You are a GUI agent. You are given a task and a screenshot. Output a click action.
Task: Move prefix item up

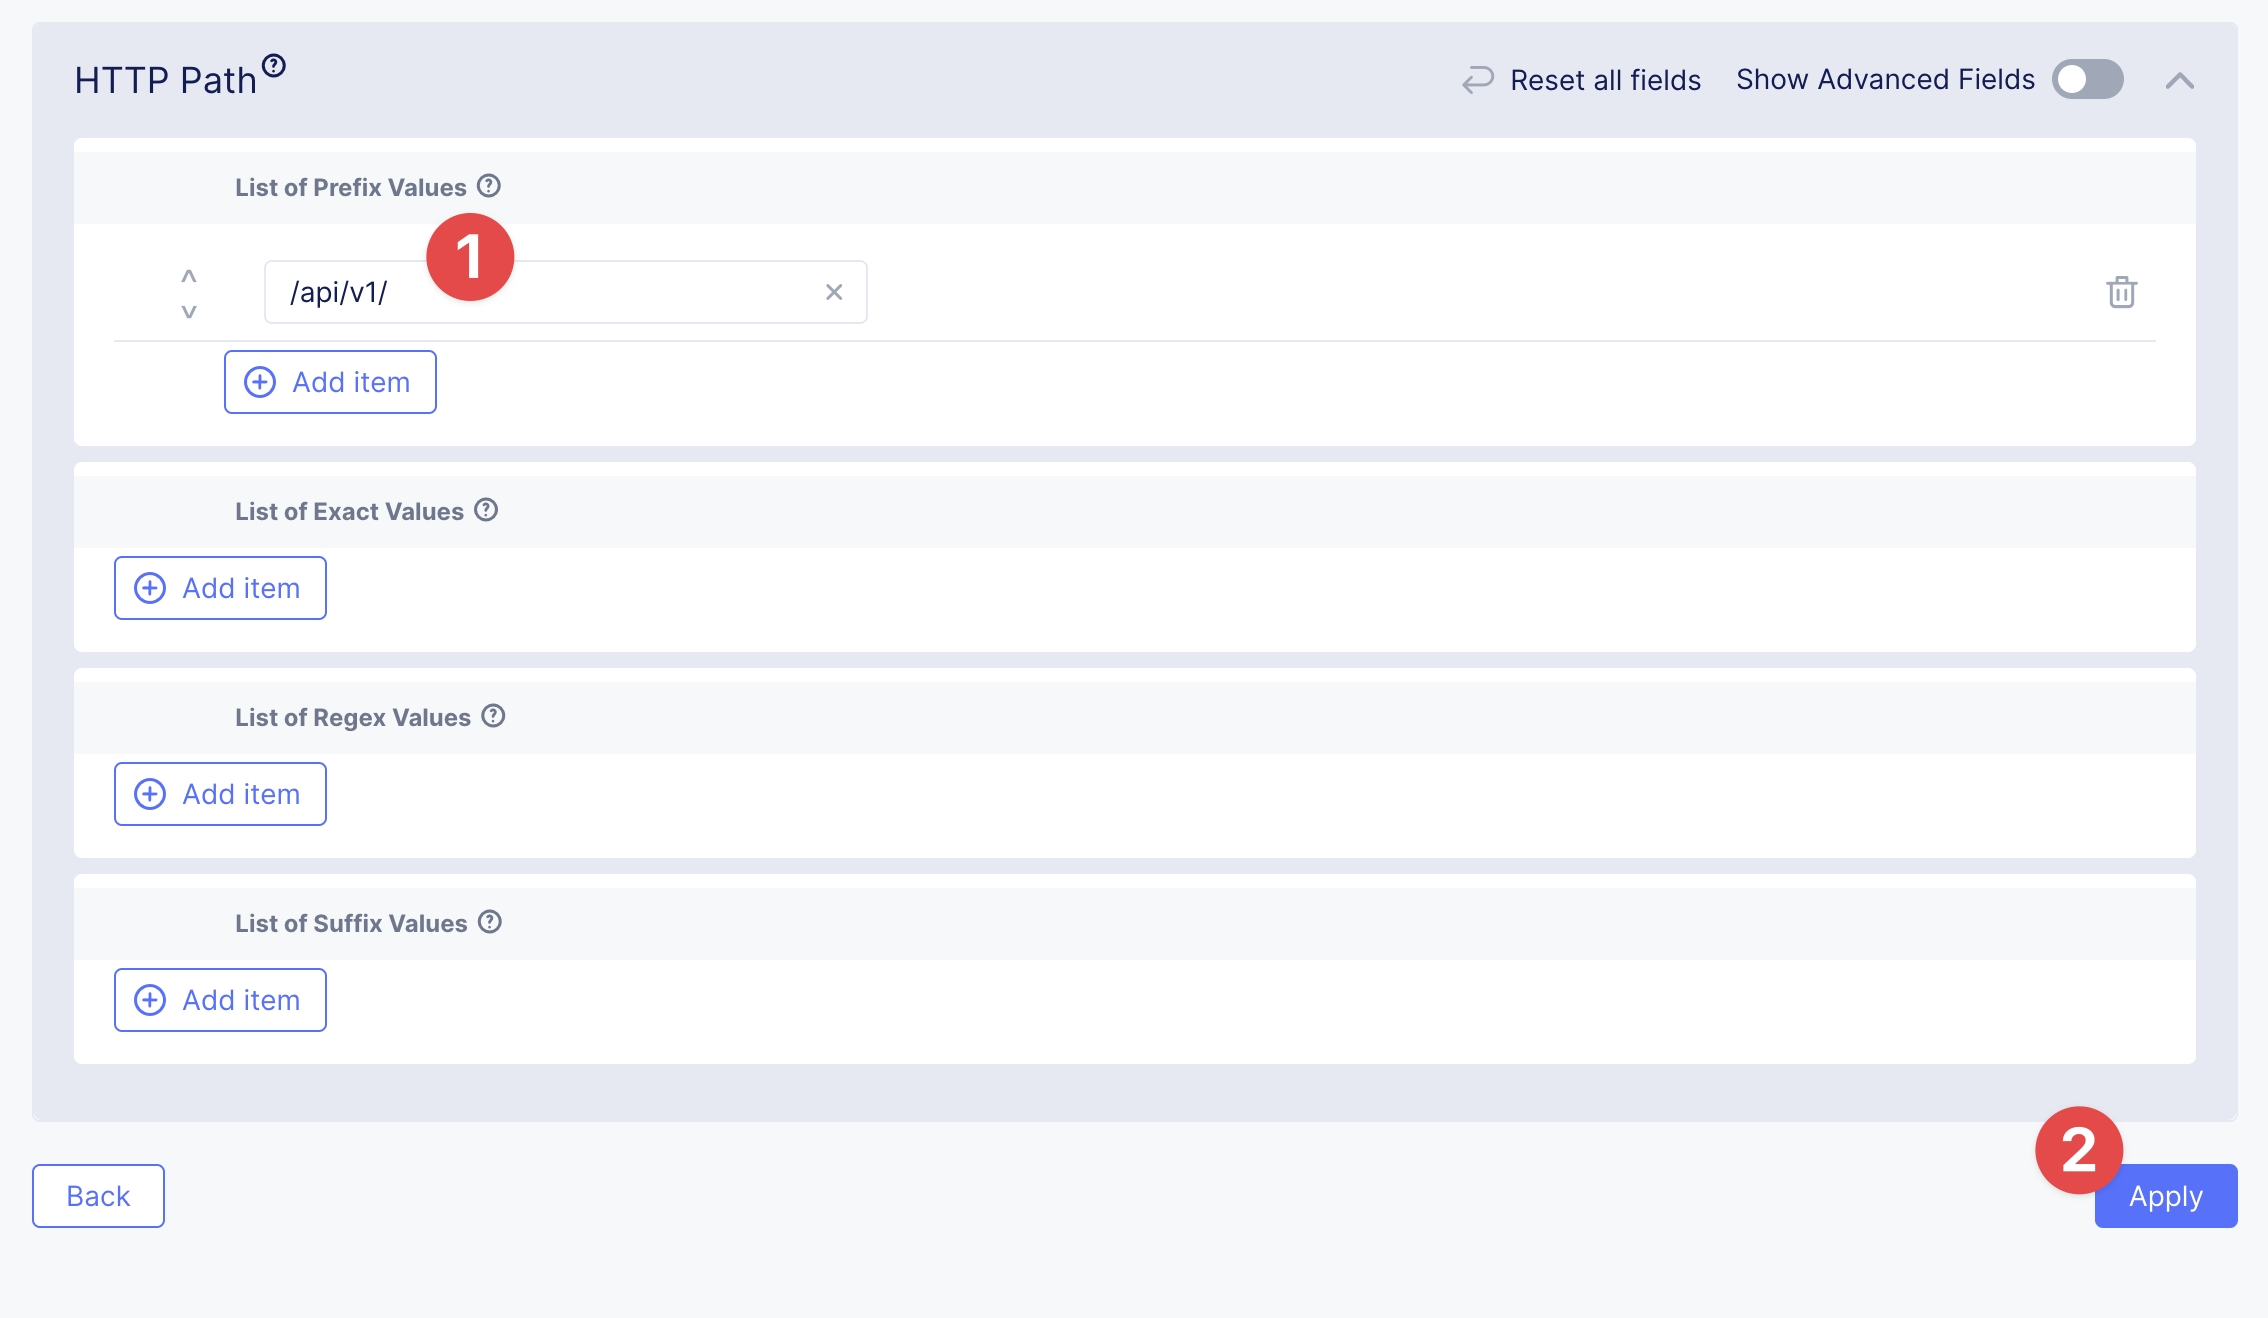click(x=189, y=275)
